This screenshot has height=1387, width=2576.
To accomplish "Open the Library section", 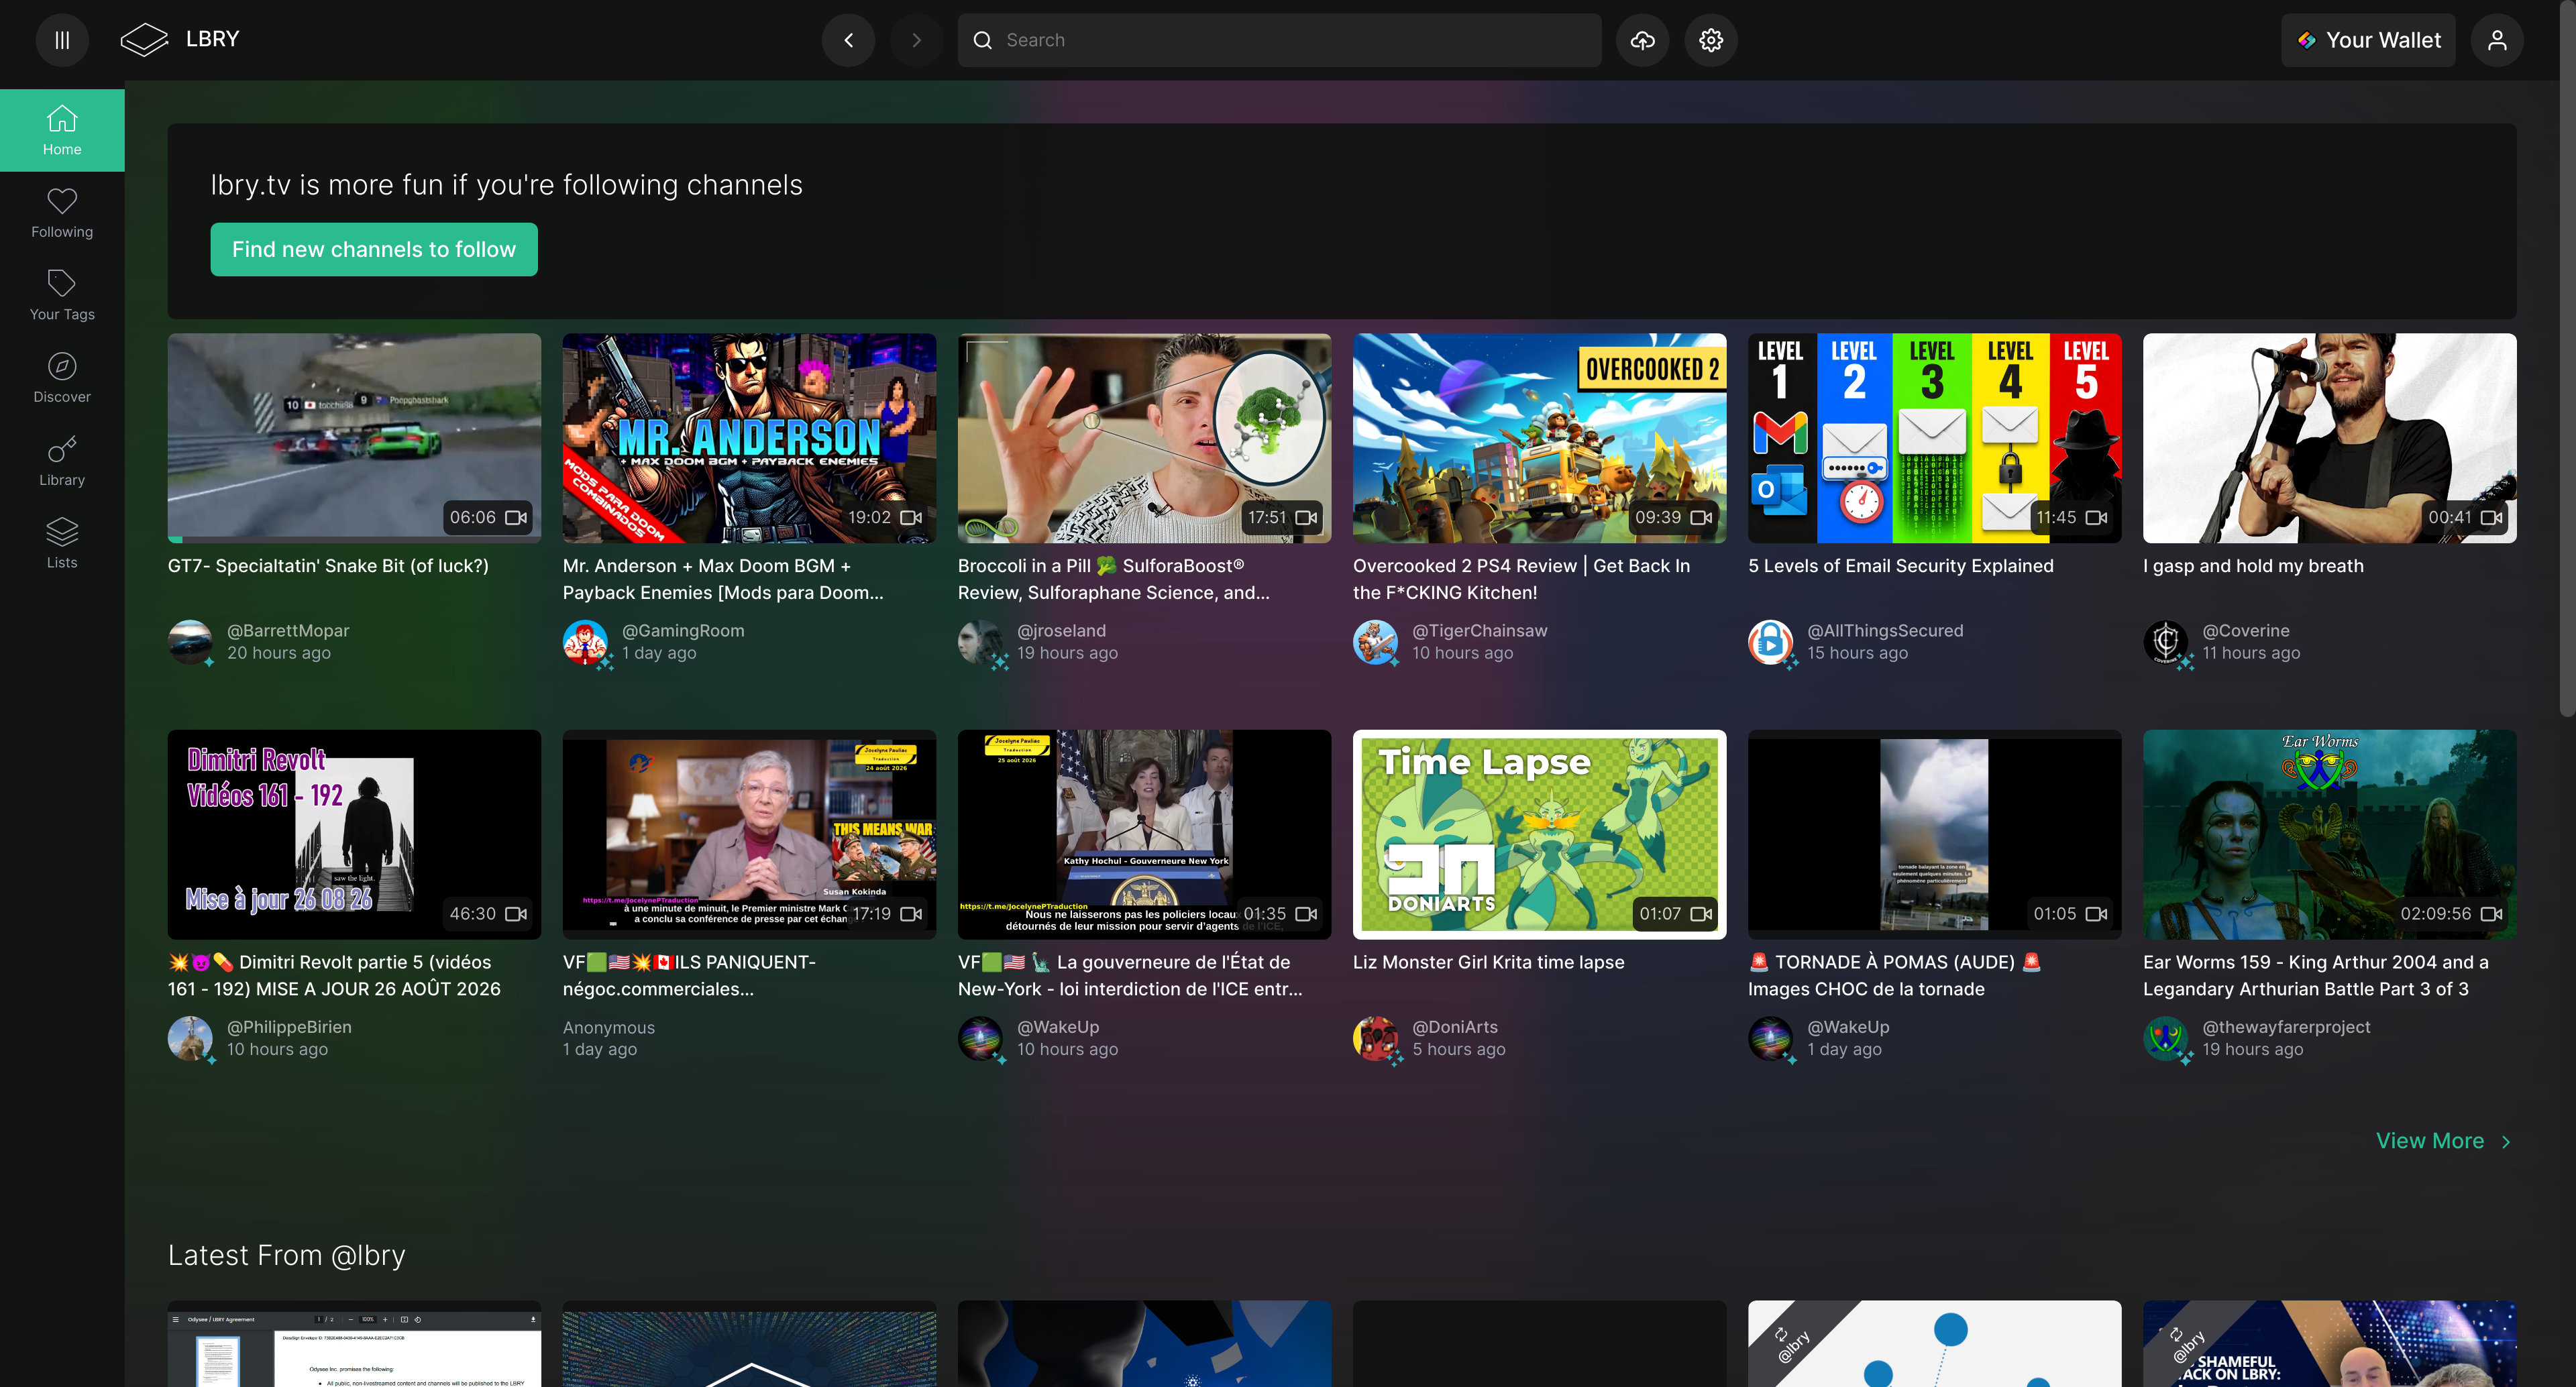I will click(x=62, y=461).
